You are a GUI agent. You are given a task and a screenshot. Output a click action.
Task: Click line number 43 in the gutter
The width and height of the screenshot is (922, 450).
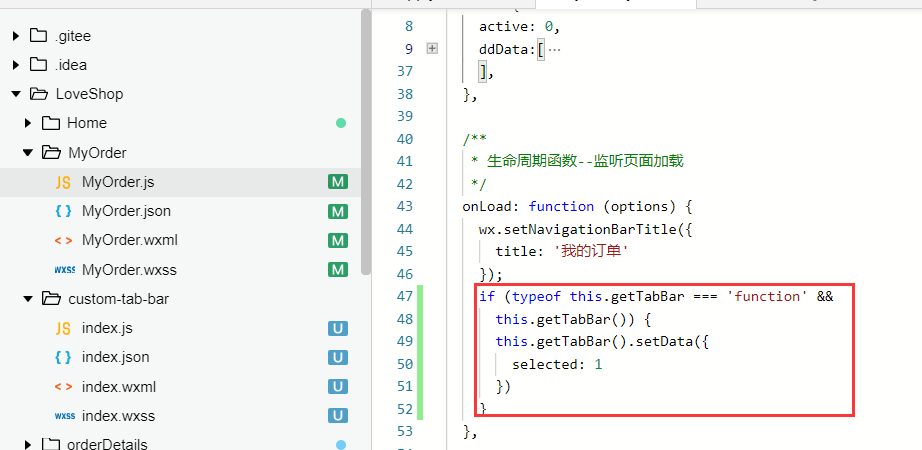[405, 206]
